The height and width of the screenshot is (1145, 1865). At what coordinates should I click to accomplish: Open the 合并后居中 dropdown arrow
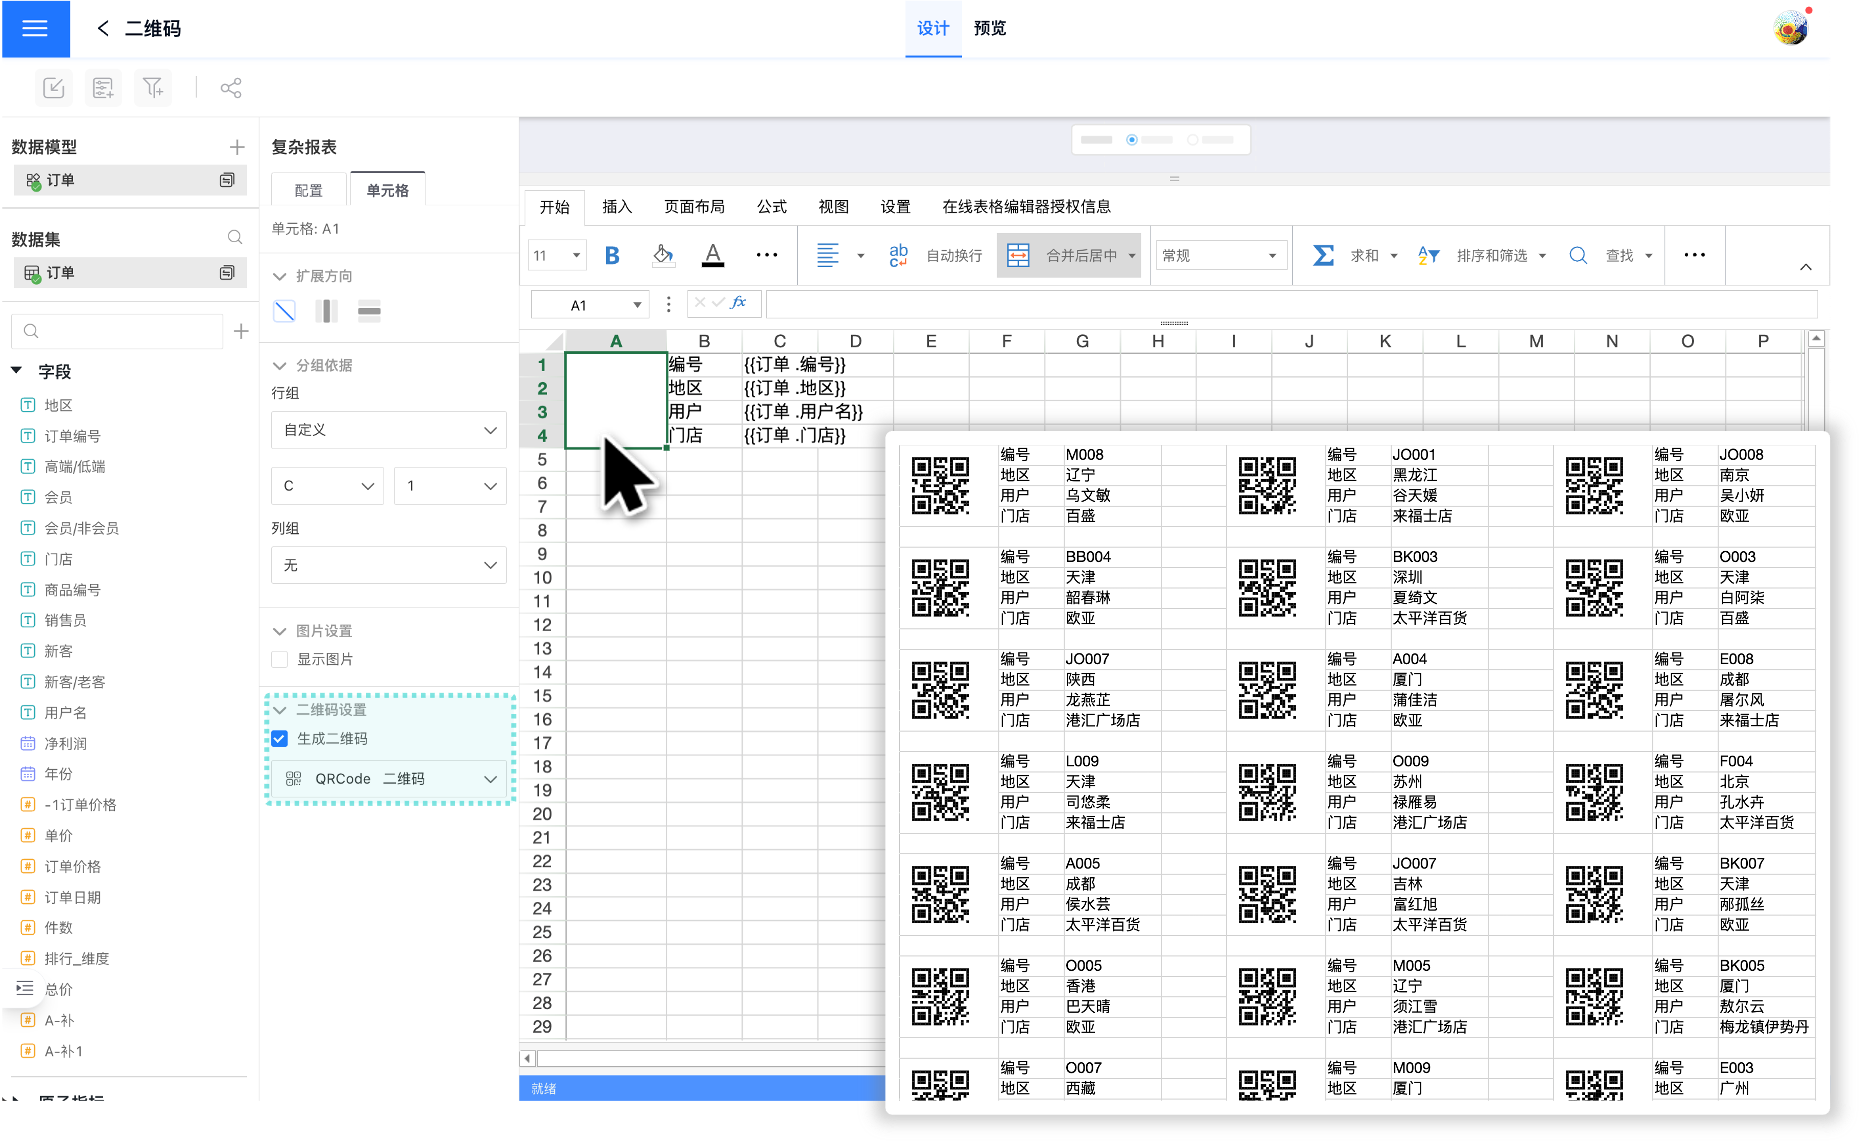[1132, 256]
